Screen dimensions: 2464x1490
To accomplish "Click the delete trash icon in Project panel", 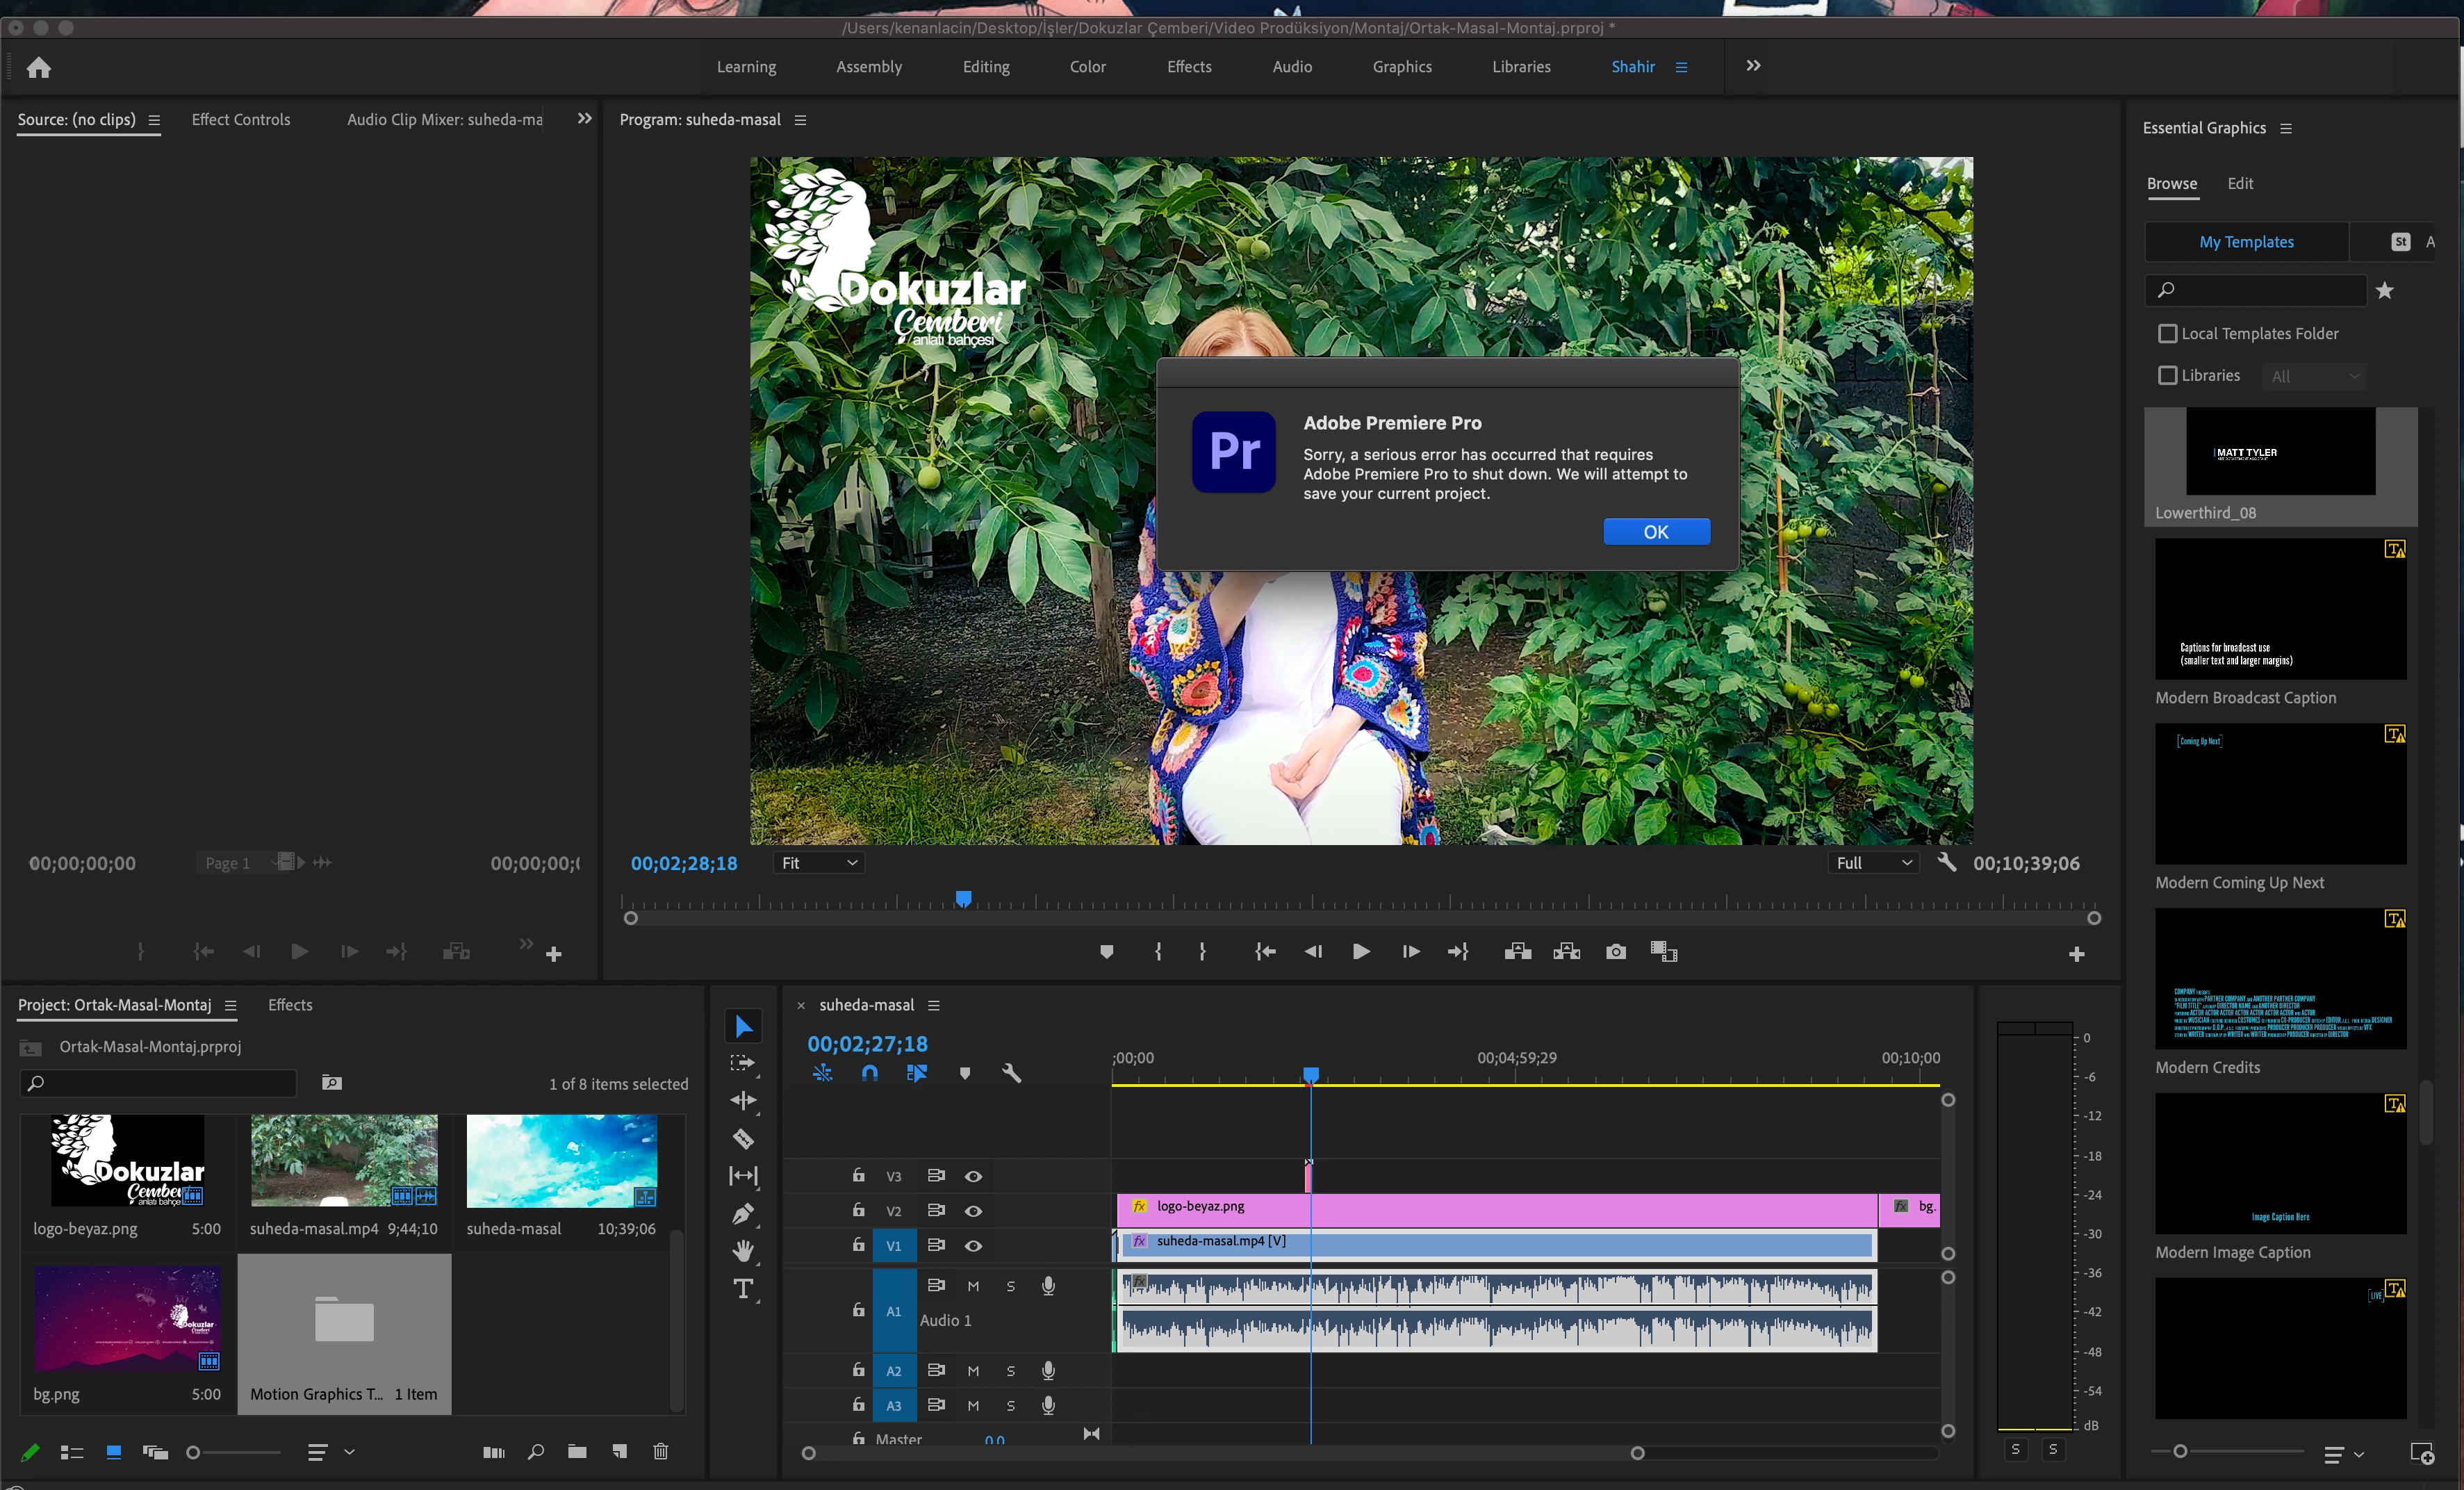I will coord(660,1451).
